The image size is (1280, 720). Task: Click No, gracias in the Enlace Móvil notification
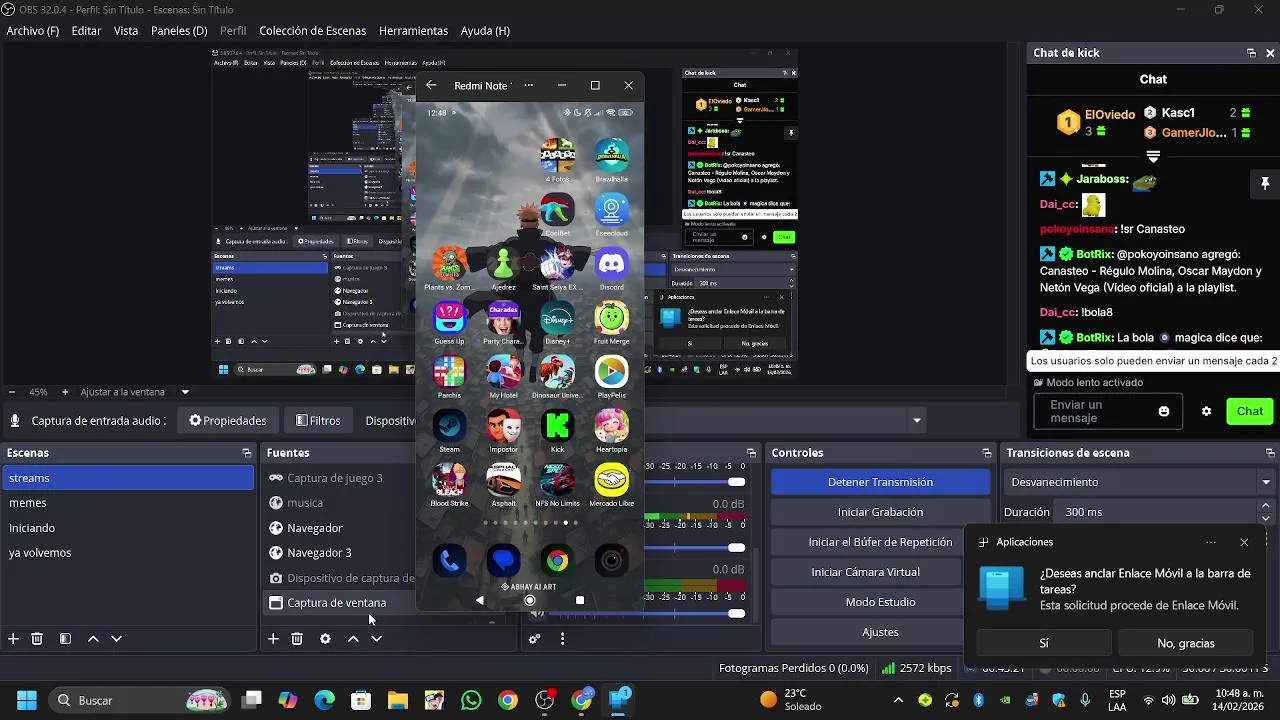[x=1186, y=643]
